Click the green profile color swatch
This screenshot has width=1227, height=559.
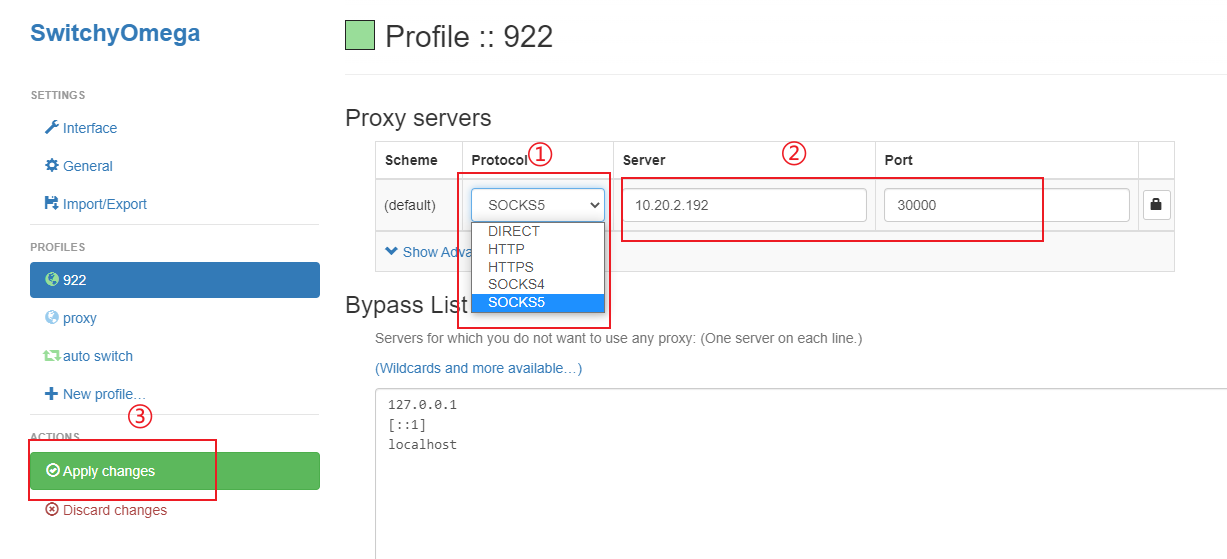point(360,36)
